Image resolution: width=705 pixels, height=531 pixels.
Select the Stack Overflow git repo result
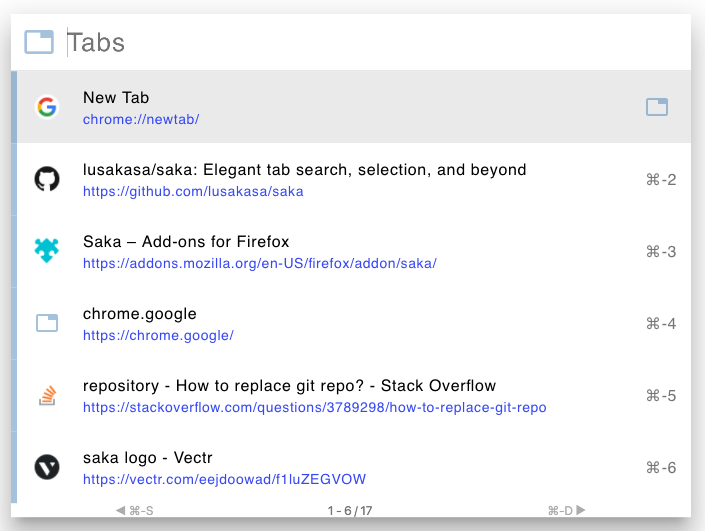tap(351, 395)
